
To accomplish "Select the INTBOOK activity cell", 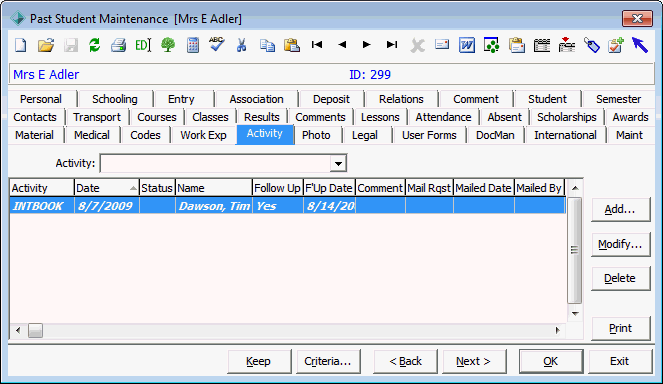I will coord(41,206).
